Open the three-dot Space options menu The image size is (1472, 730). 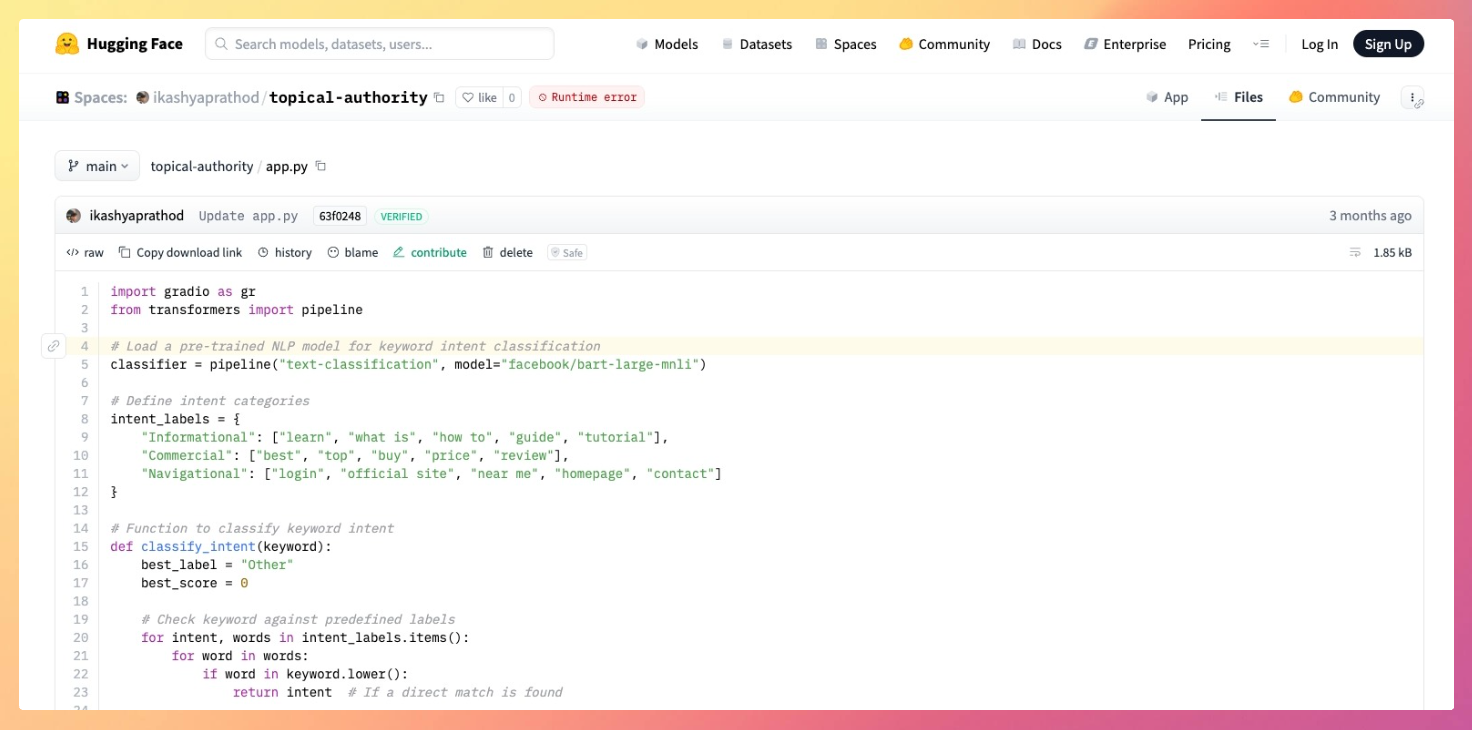(x=1412, y=98)
